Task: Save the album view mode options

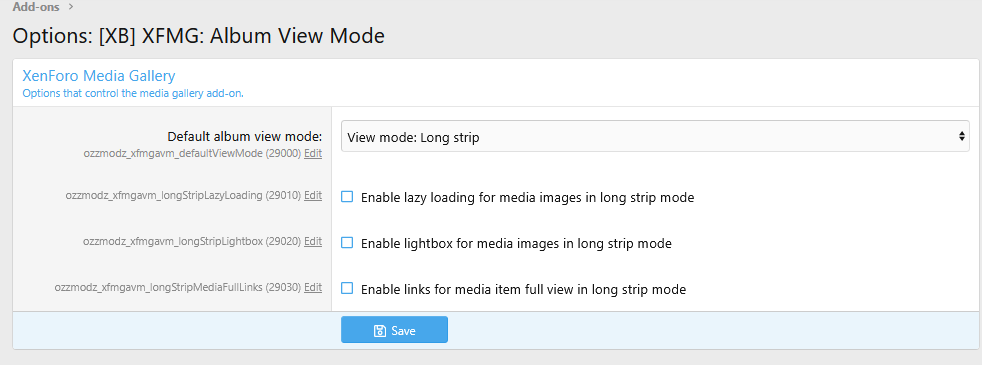Action: point(394,330)
